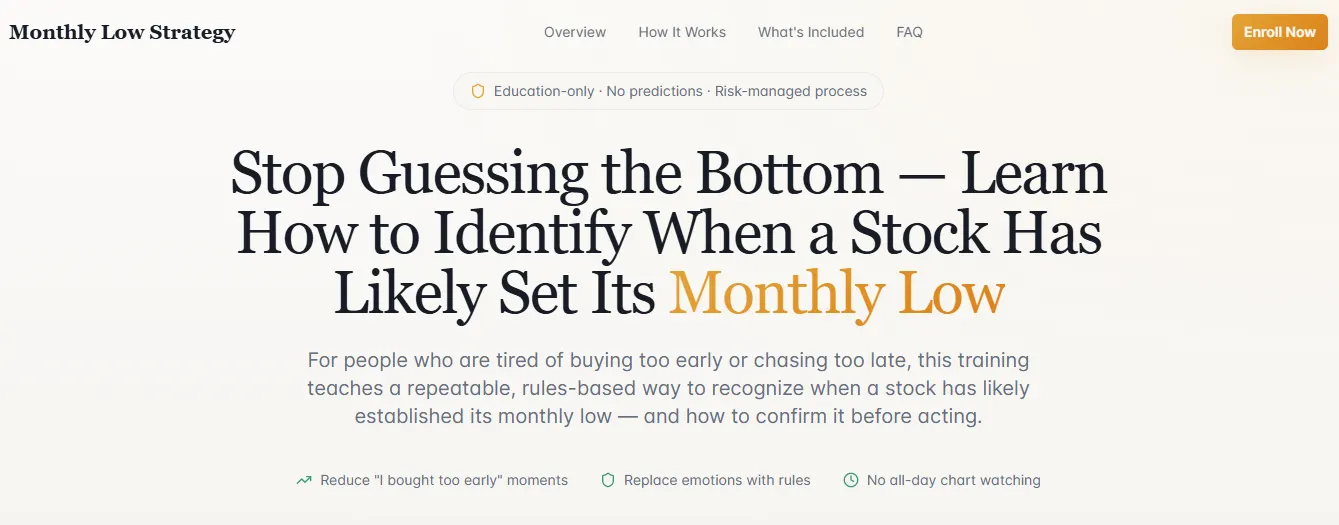Click the Replace emotions with rules text
Viewport: 1339px width, 525px height.
coord(717,481)
